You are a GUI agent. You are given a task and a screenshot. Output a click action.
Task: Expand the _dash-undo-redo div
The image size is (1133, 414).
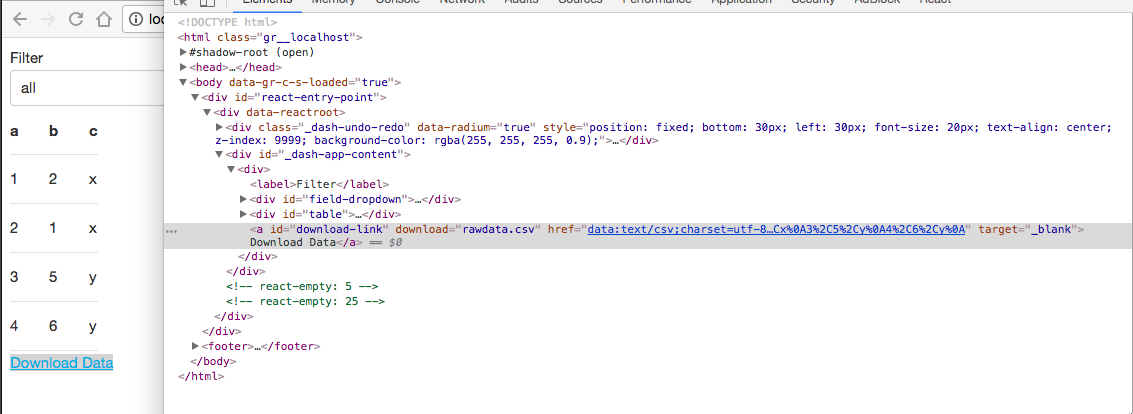pyautogui.click(x=220, y=126)
